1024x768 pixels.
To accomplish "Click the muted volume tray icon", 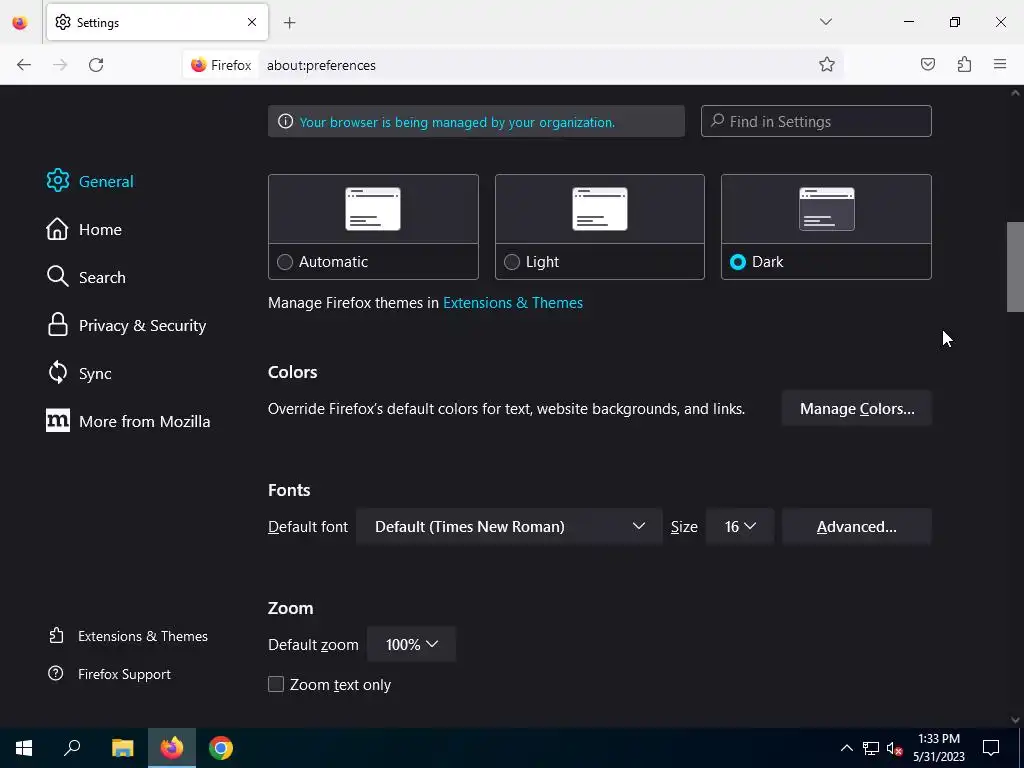I will tap(894, 748).
